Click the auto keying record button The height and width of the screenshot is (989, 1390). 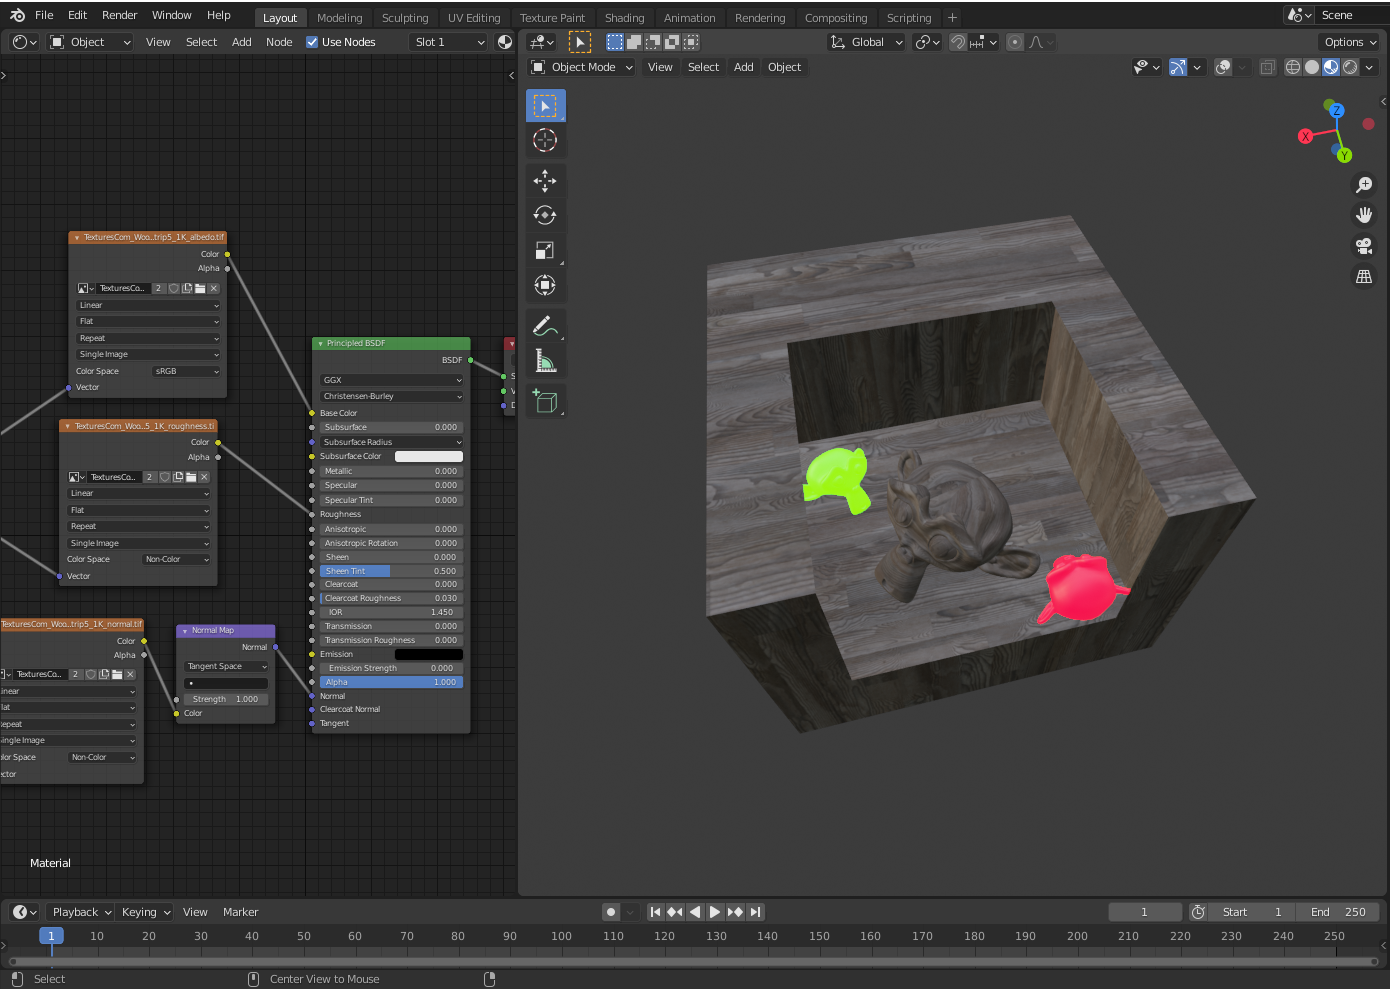610,912
